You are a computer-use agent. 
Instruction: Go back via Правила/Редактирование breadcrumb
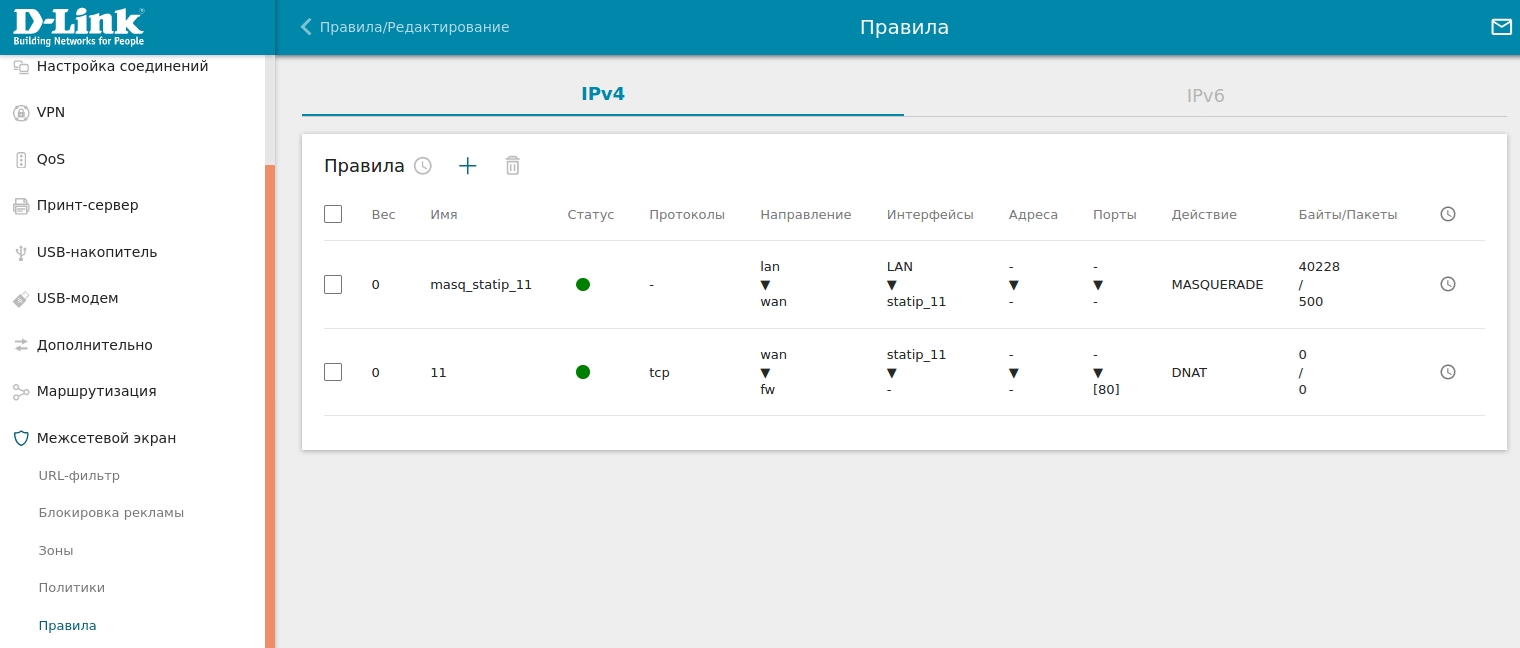(x=405, y=27)
